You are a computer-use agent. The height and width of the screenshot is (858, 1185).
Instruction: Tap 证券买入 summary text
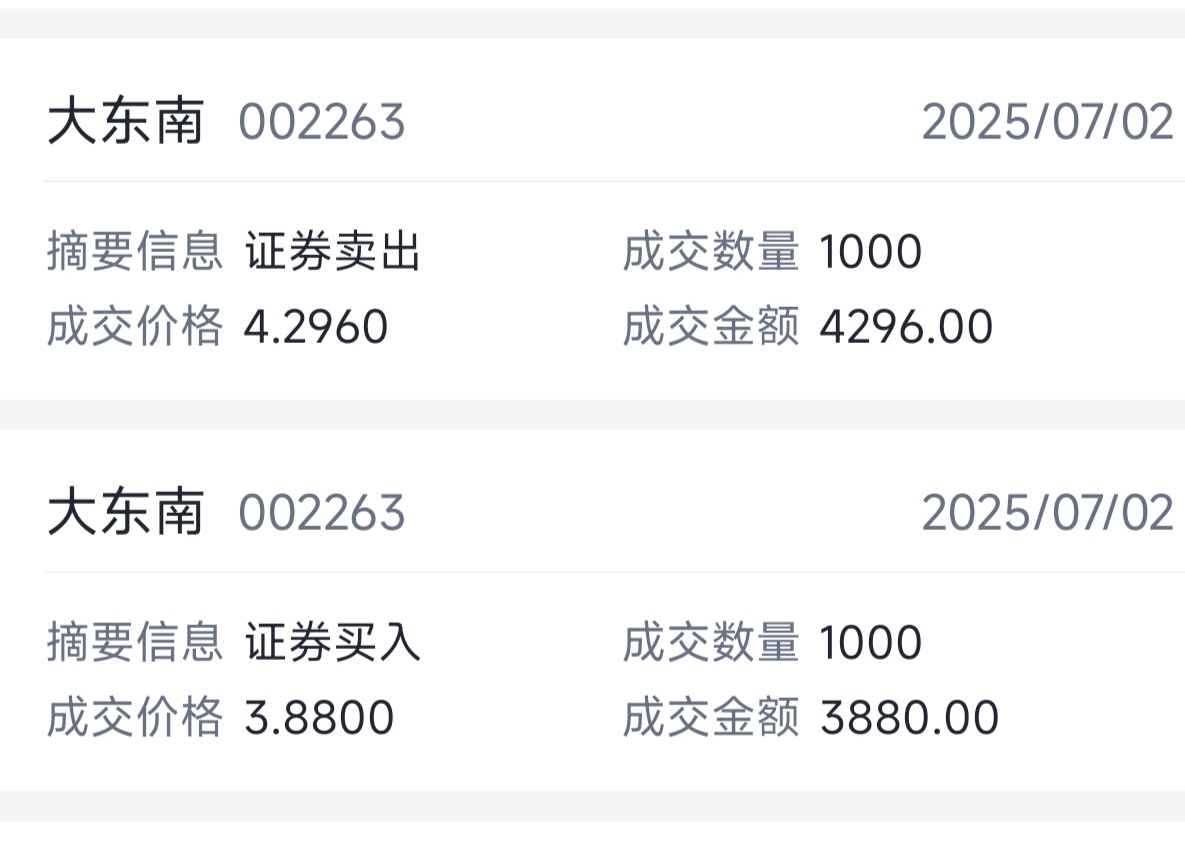pos(333,642)
